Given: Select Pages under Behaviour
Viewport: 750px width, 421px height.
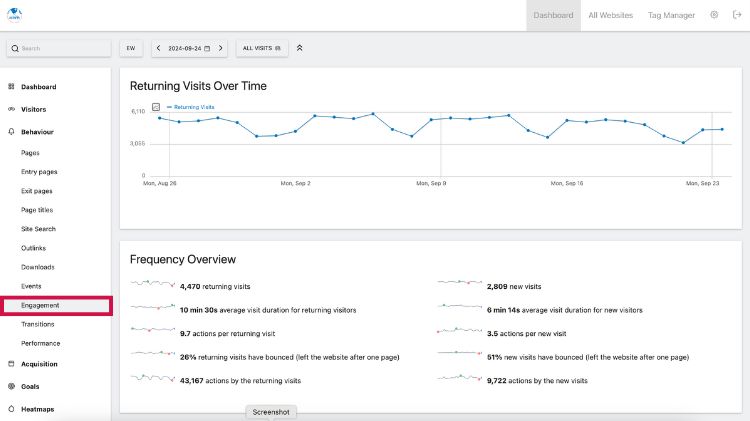Looking at the screenshot, I should click(30, 153).
